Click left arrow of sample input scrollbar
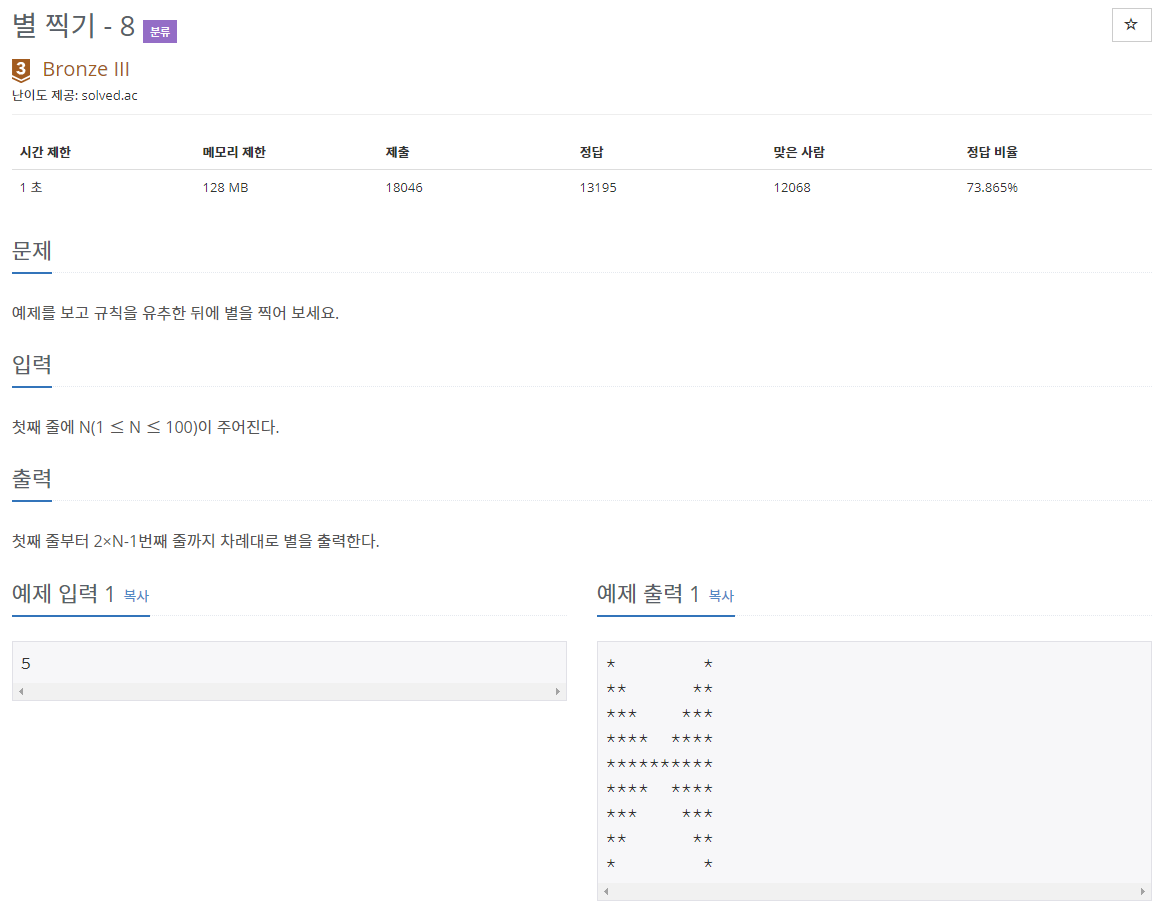The height and width of the screenshot is (919, 1166). point(21,691)
